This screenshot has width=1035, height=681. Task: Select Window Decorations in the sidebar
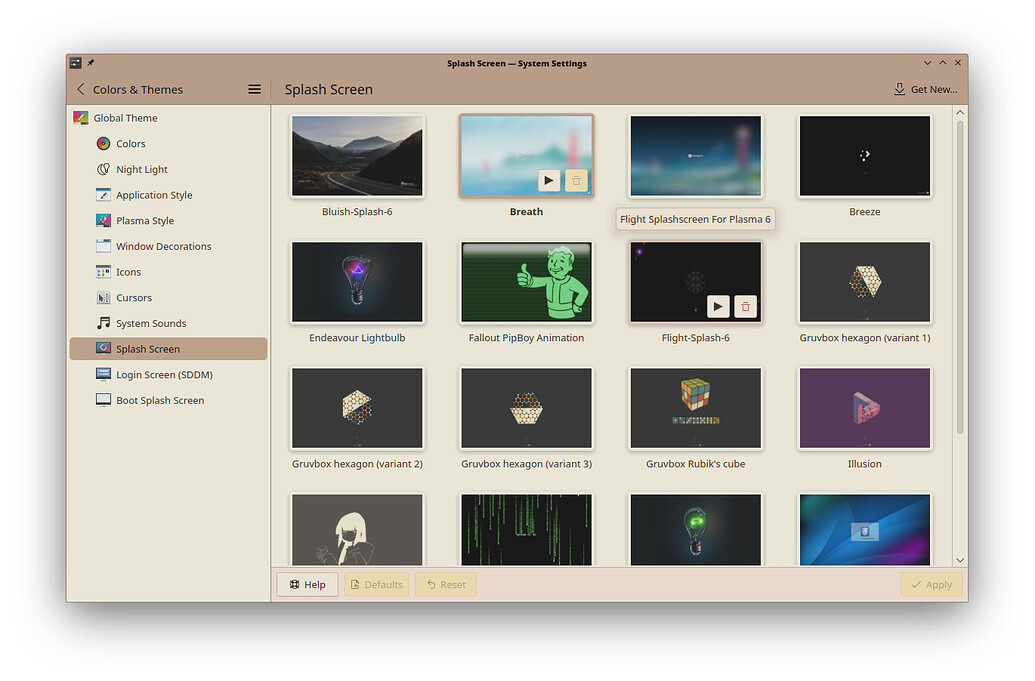click(163, 246)
